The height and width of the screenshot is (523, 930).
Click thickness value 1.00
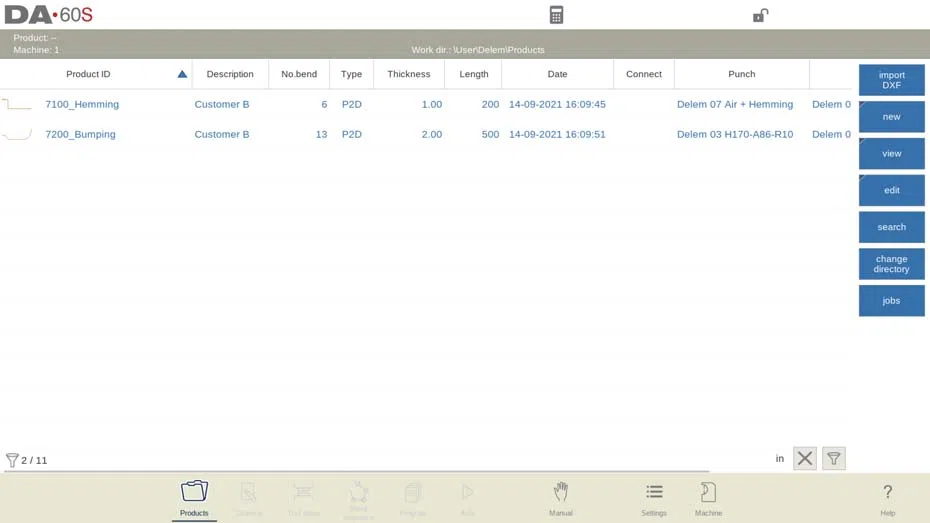pyautogui.click(x=432, y=104)
